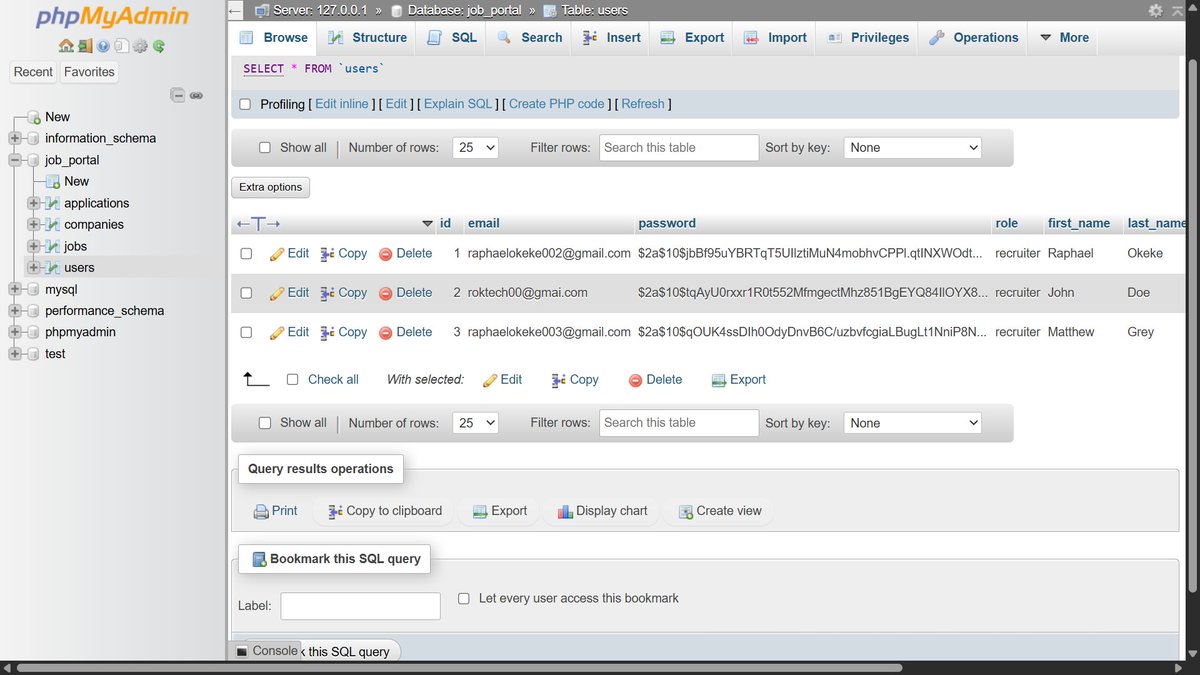Click the green reload navigation panel icon
Image resolution: width=1200 pixels, height=675 pixels.
(158, 46)
